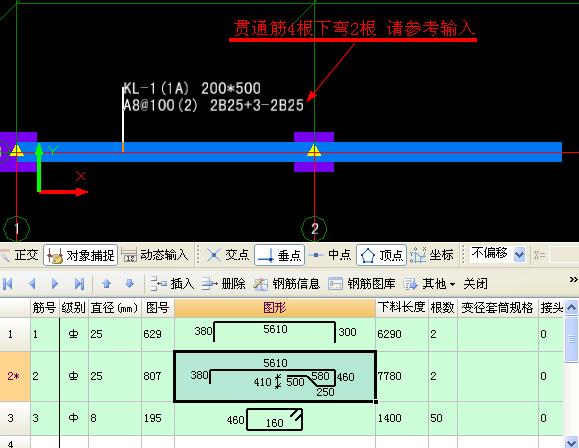Enable 交点 intersection snap
579x448 pixels.
coord(227,255)
